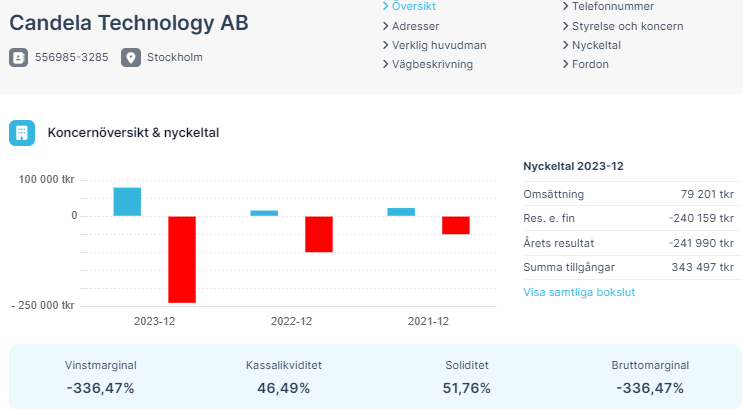The image size is (743, 409).
Task: Click the Stockholm location text
Action: (174, 57)
